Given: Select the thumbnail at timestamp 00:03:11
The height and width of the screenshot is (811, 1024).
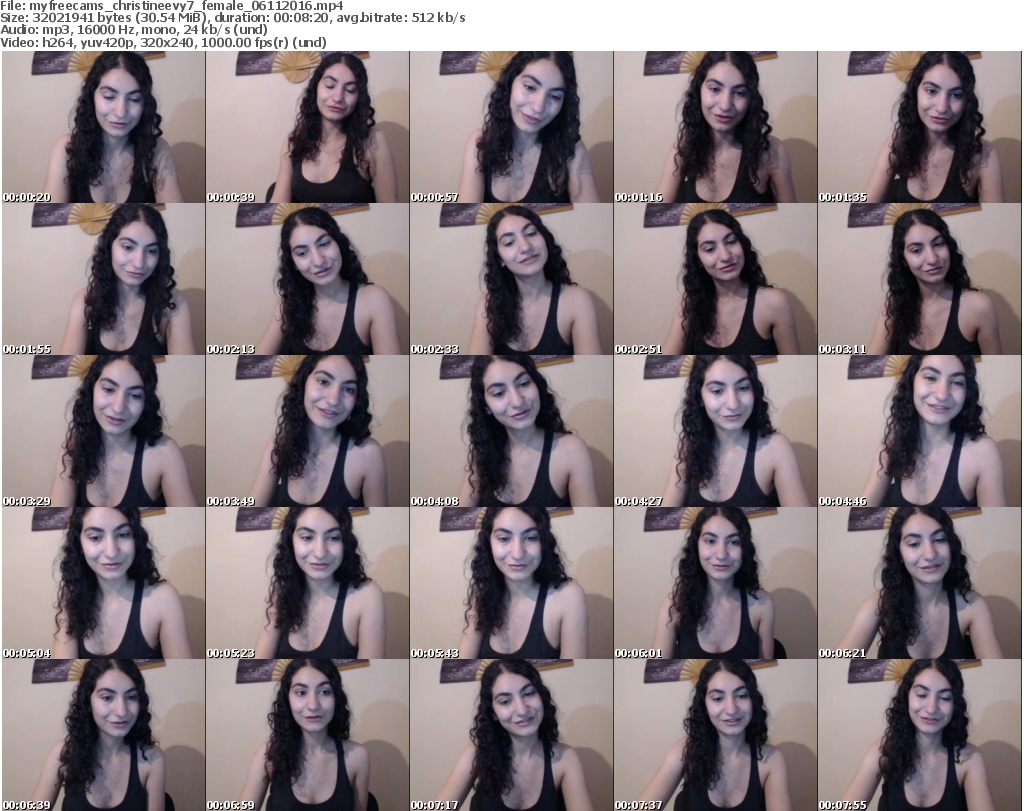Looking at the screenshot, I should (920, 279).
